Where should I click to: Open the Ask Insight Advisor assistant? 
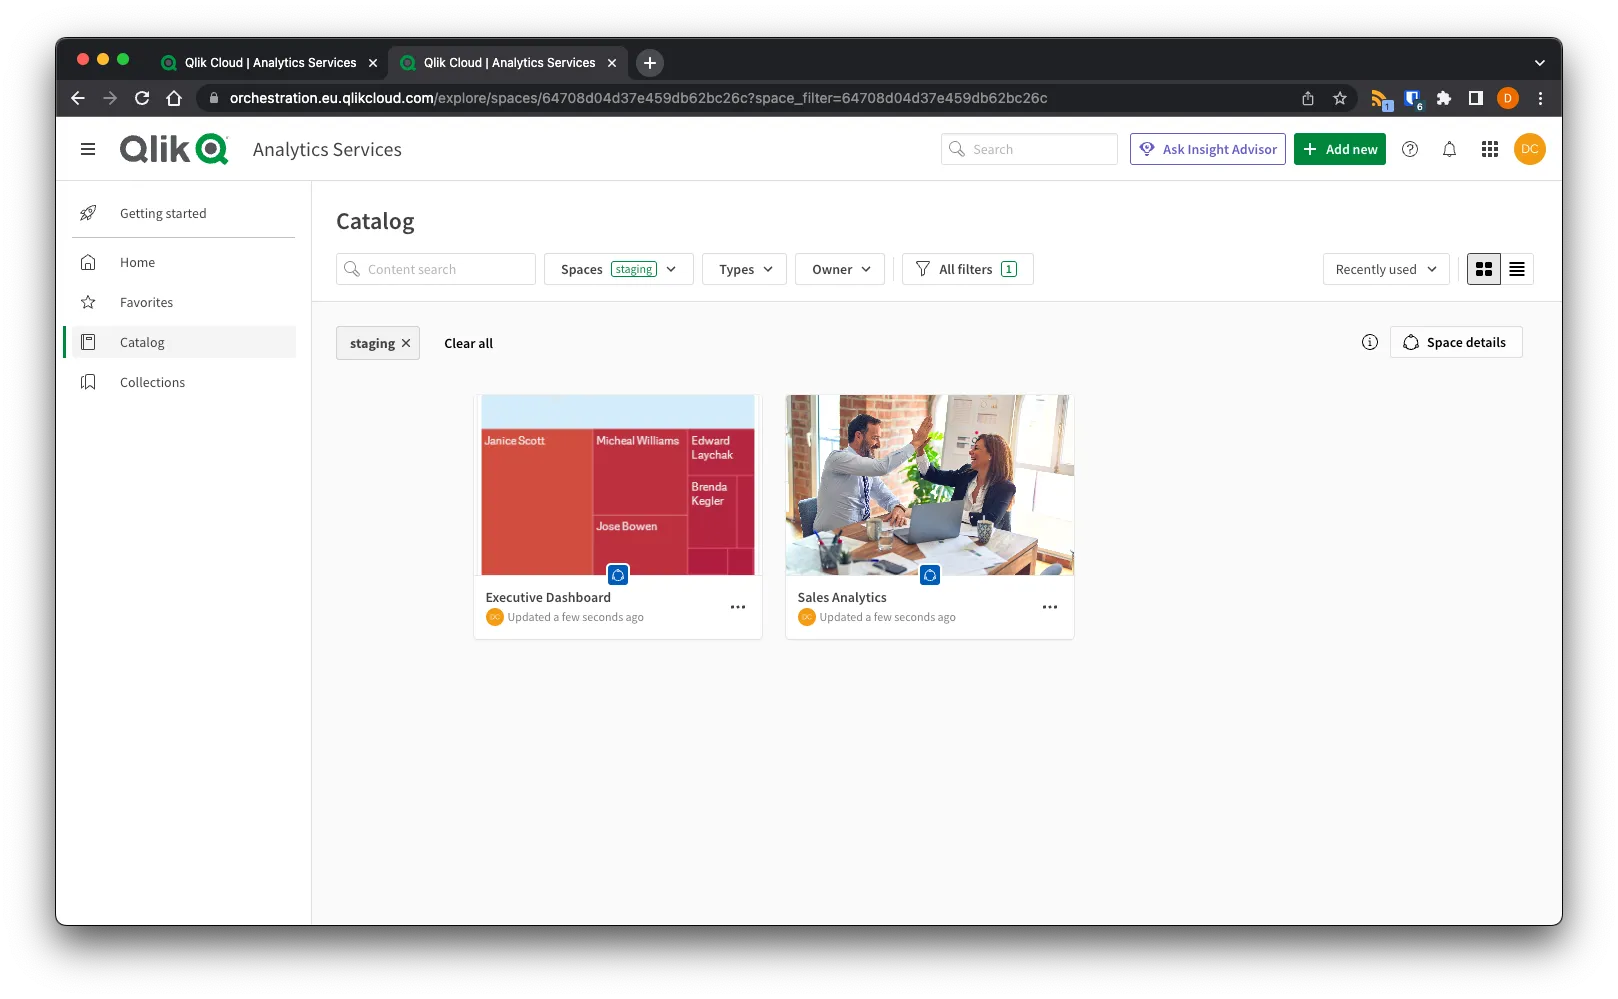[x=1207, y=149]
